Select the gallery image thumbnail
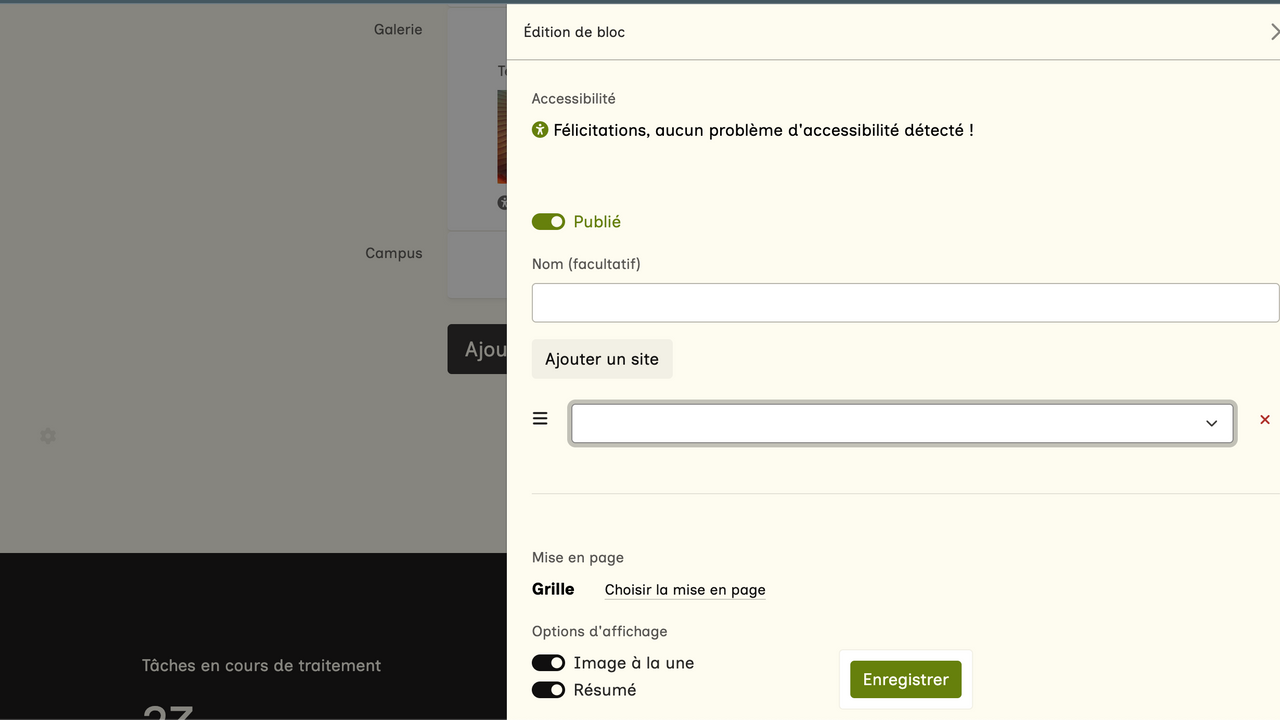Image resolution: width=1280 pixels, height=720 pixels. 502,137
